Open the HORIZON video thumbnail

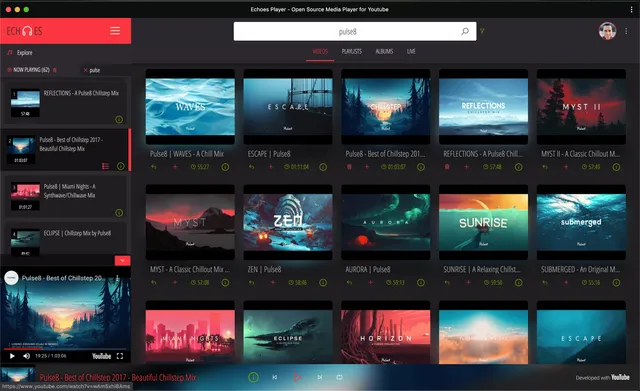tap(386, 333)
